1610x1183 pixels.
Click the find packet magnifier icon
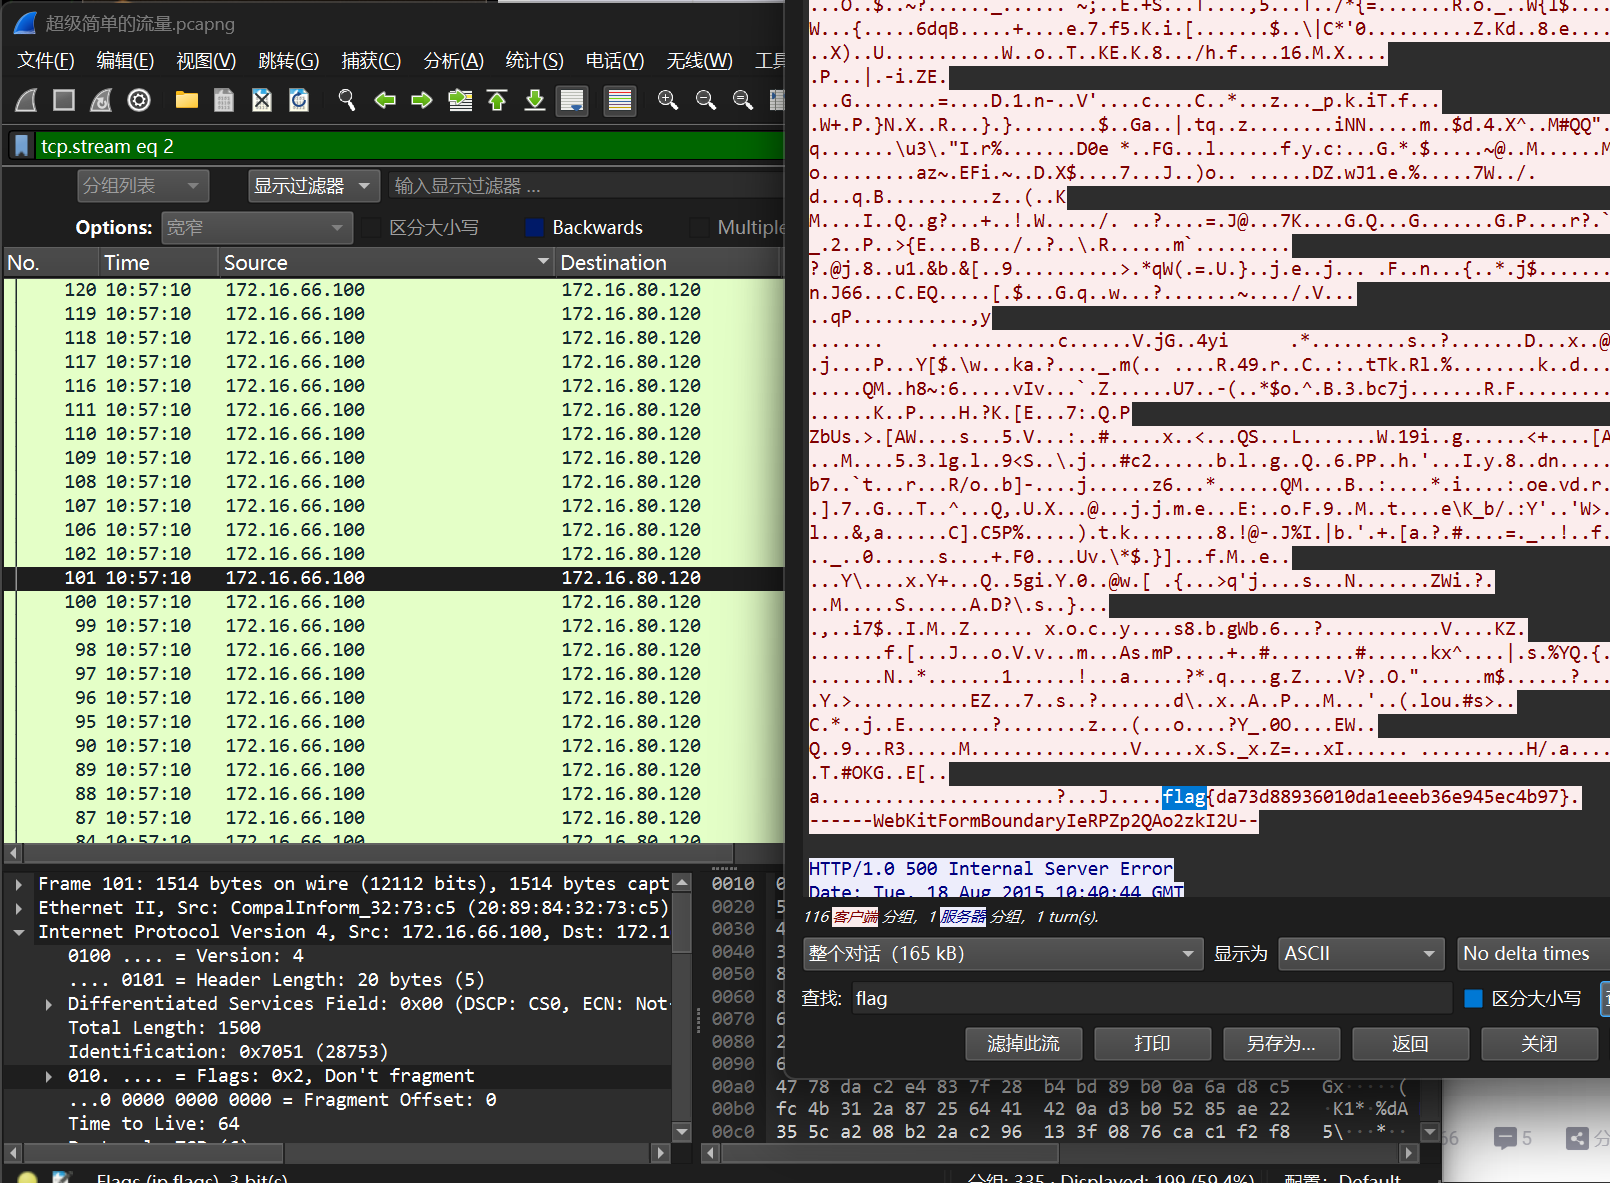[347, 100]
